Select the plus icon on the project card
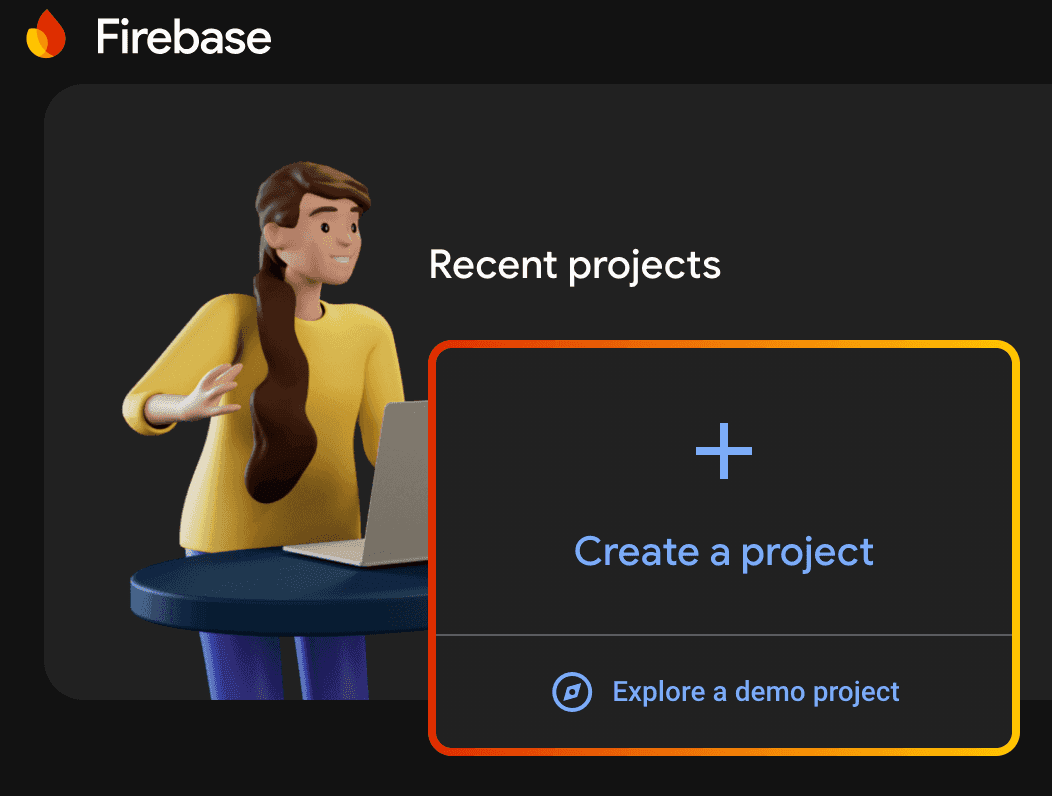Viewport: 1052px width, 796px height. [x=723, y=451]
